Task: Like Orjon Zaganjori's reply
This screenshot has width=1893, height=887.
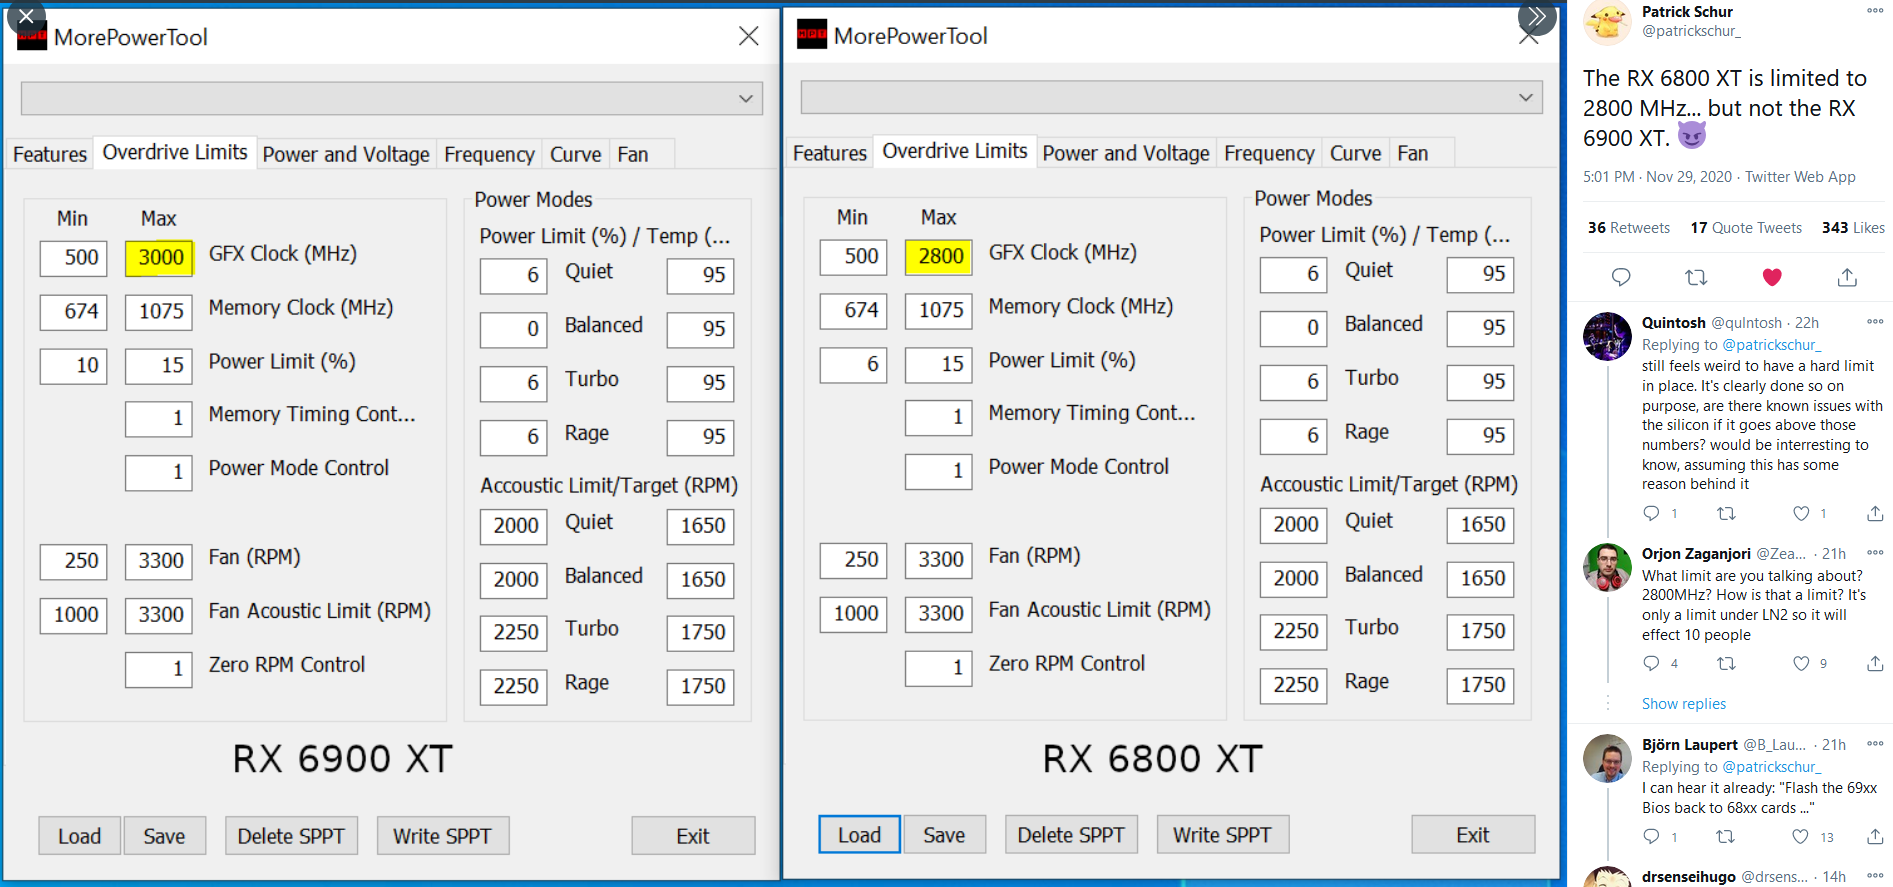Action: pyautogui.click(x=1801, y=663)
